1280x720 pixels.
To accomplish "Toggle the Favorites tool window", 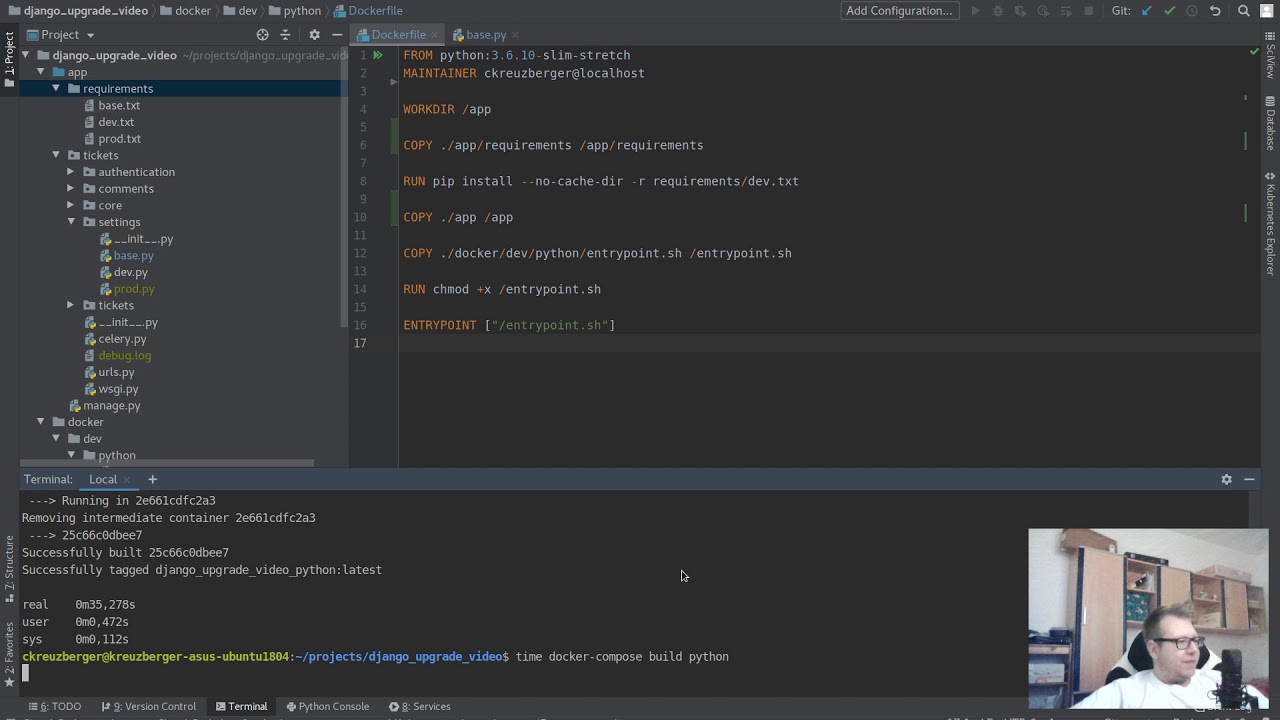I will pos(9,648).
